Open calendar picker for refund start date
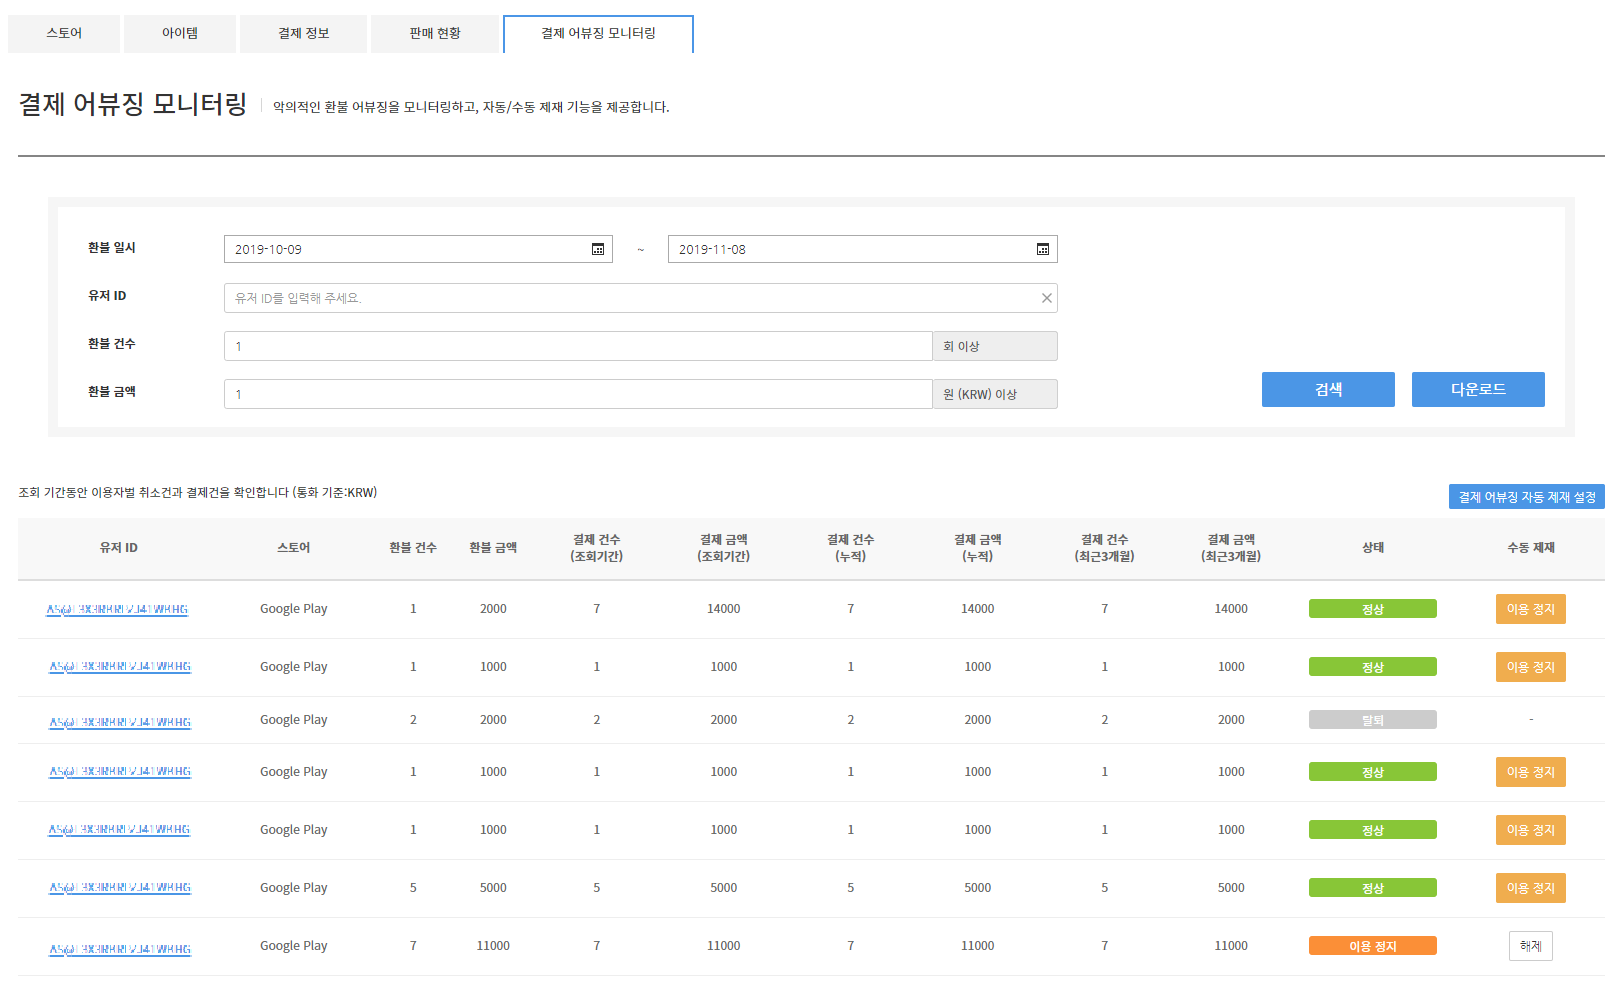Viewport: 1616px width, 985px height. (598, 249)
